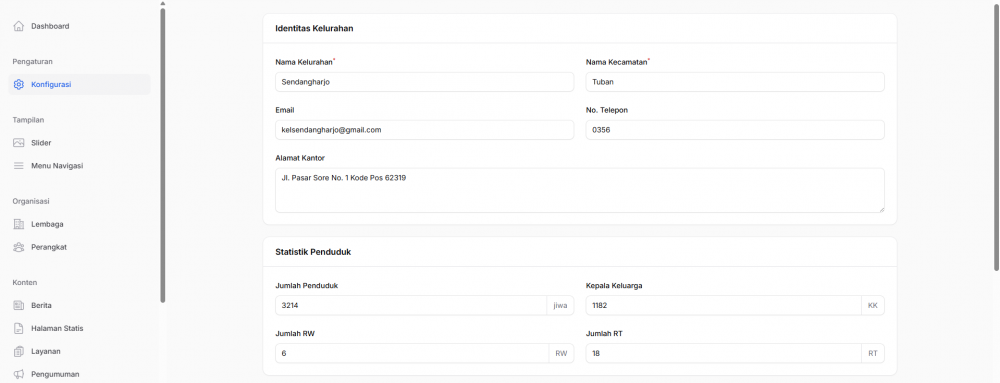
Task: Click the 'Identitas Kelurahan' heading
Action: click(314, 28)
